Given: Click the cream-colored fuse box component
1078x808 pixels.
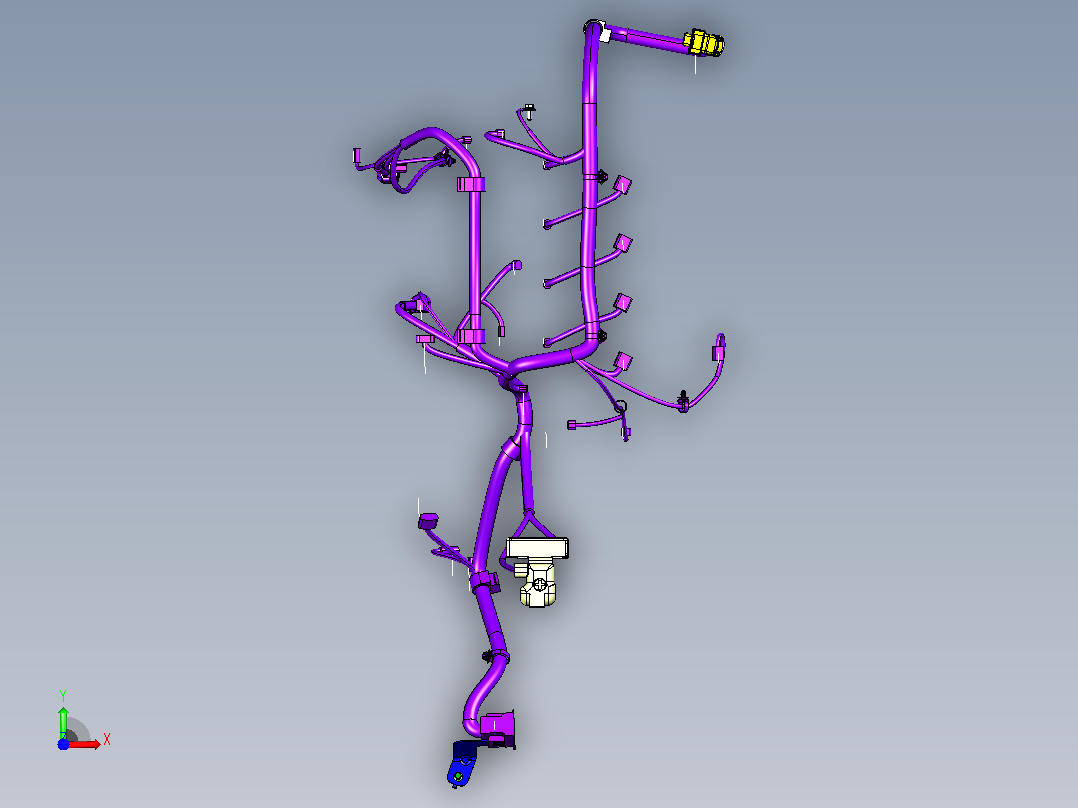Looking at the screenshot, I should pyautogui.click(x=537, y=571).
